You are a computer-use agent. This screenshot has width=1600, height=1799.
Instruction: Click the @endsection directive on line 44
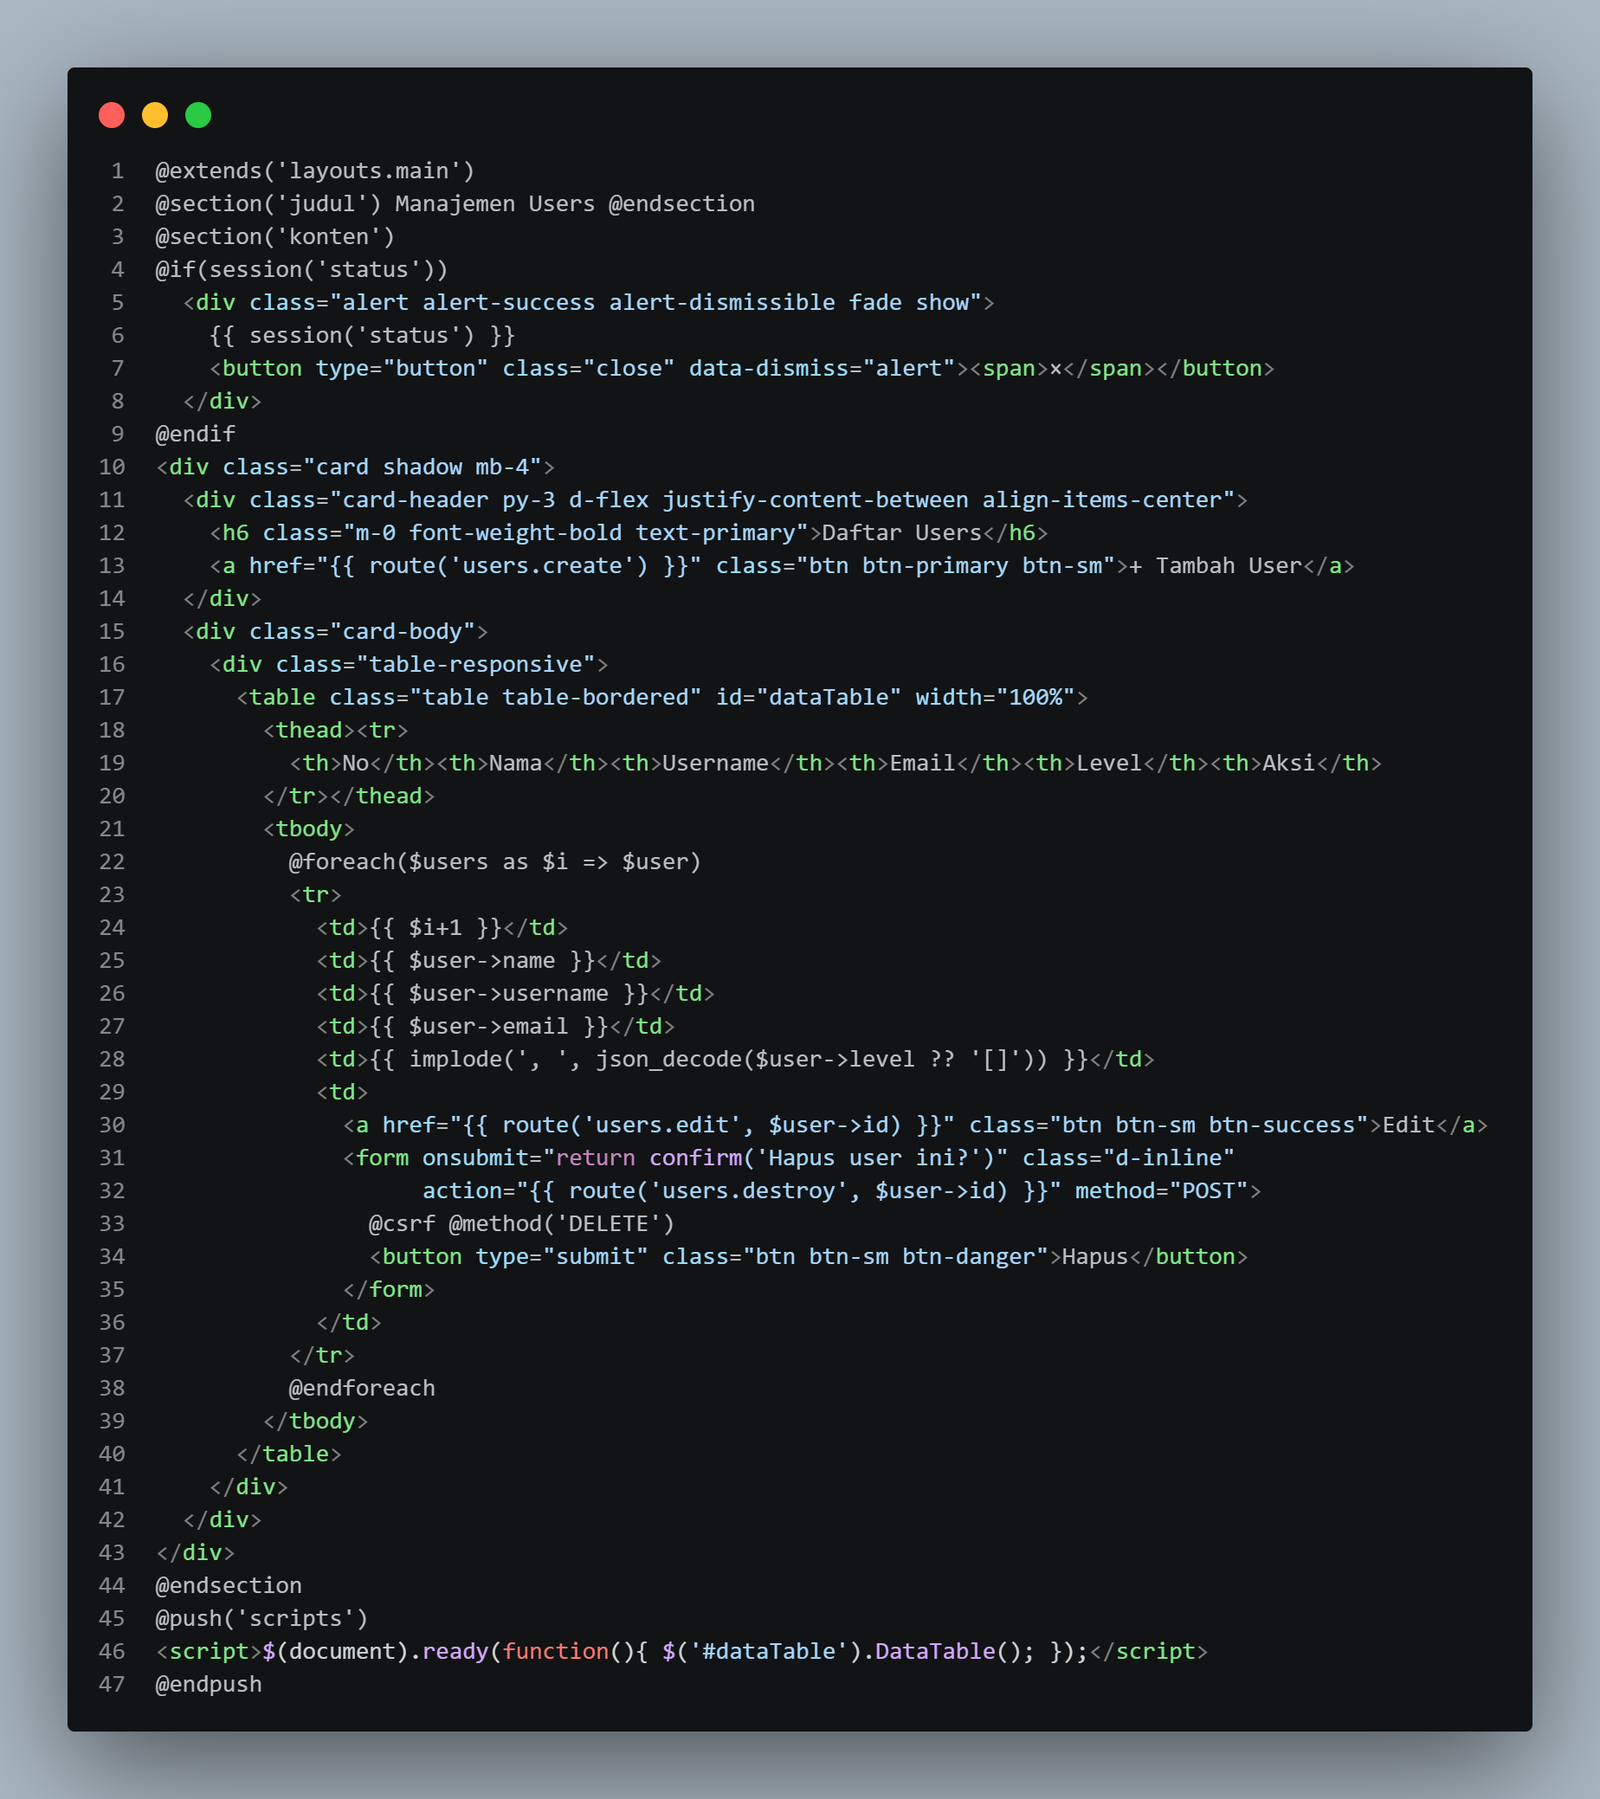[229, 1586]
